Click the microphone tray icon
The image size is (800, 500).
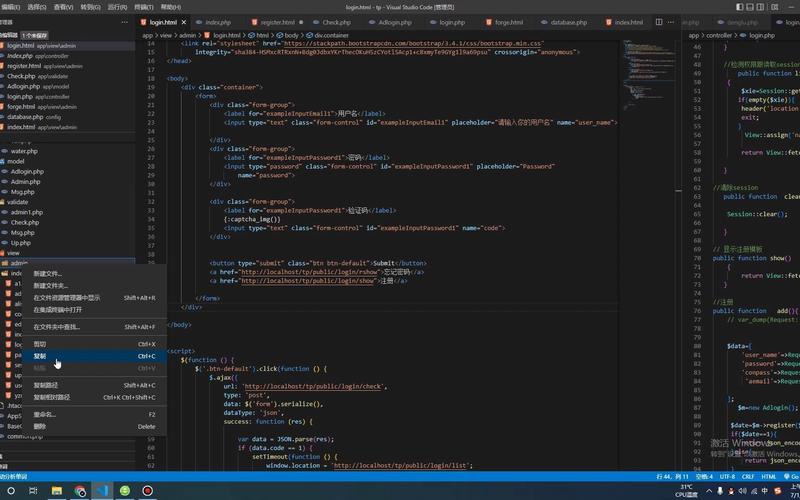coord(720,491)
